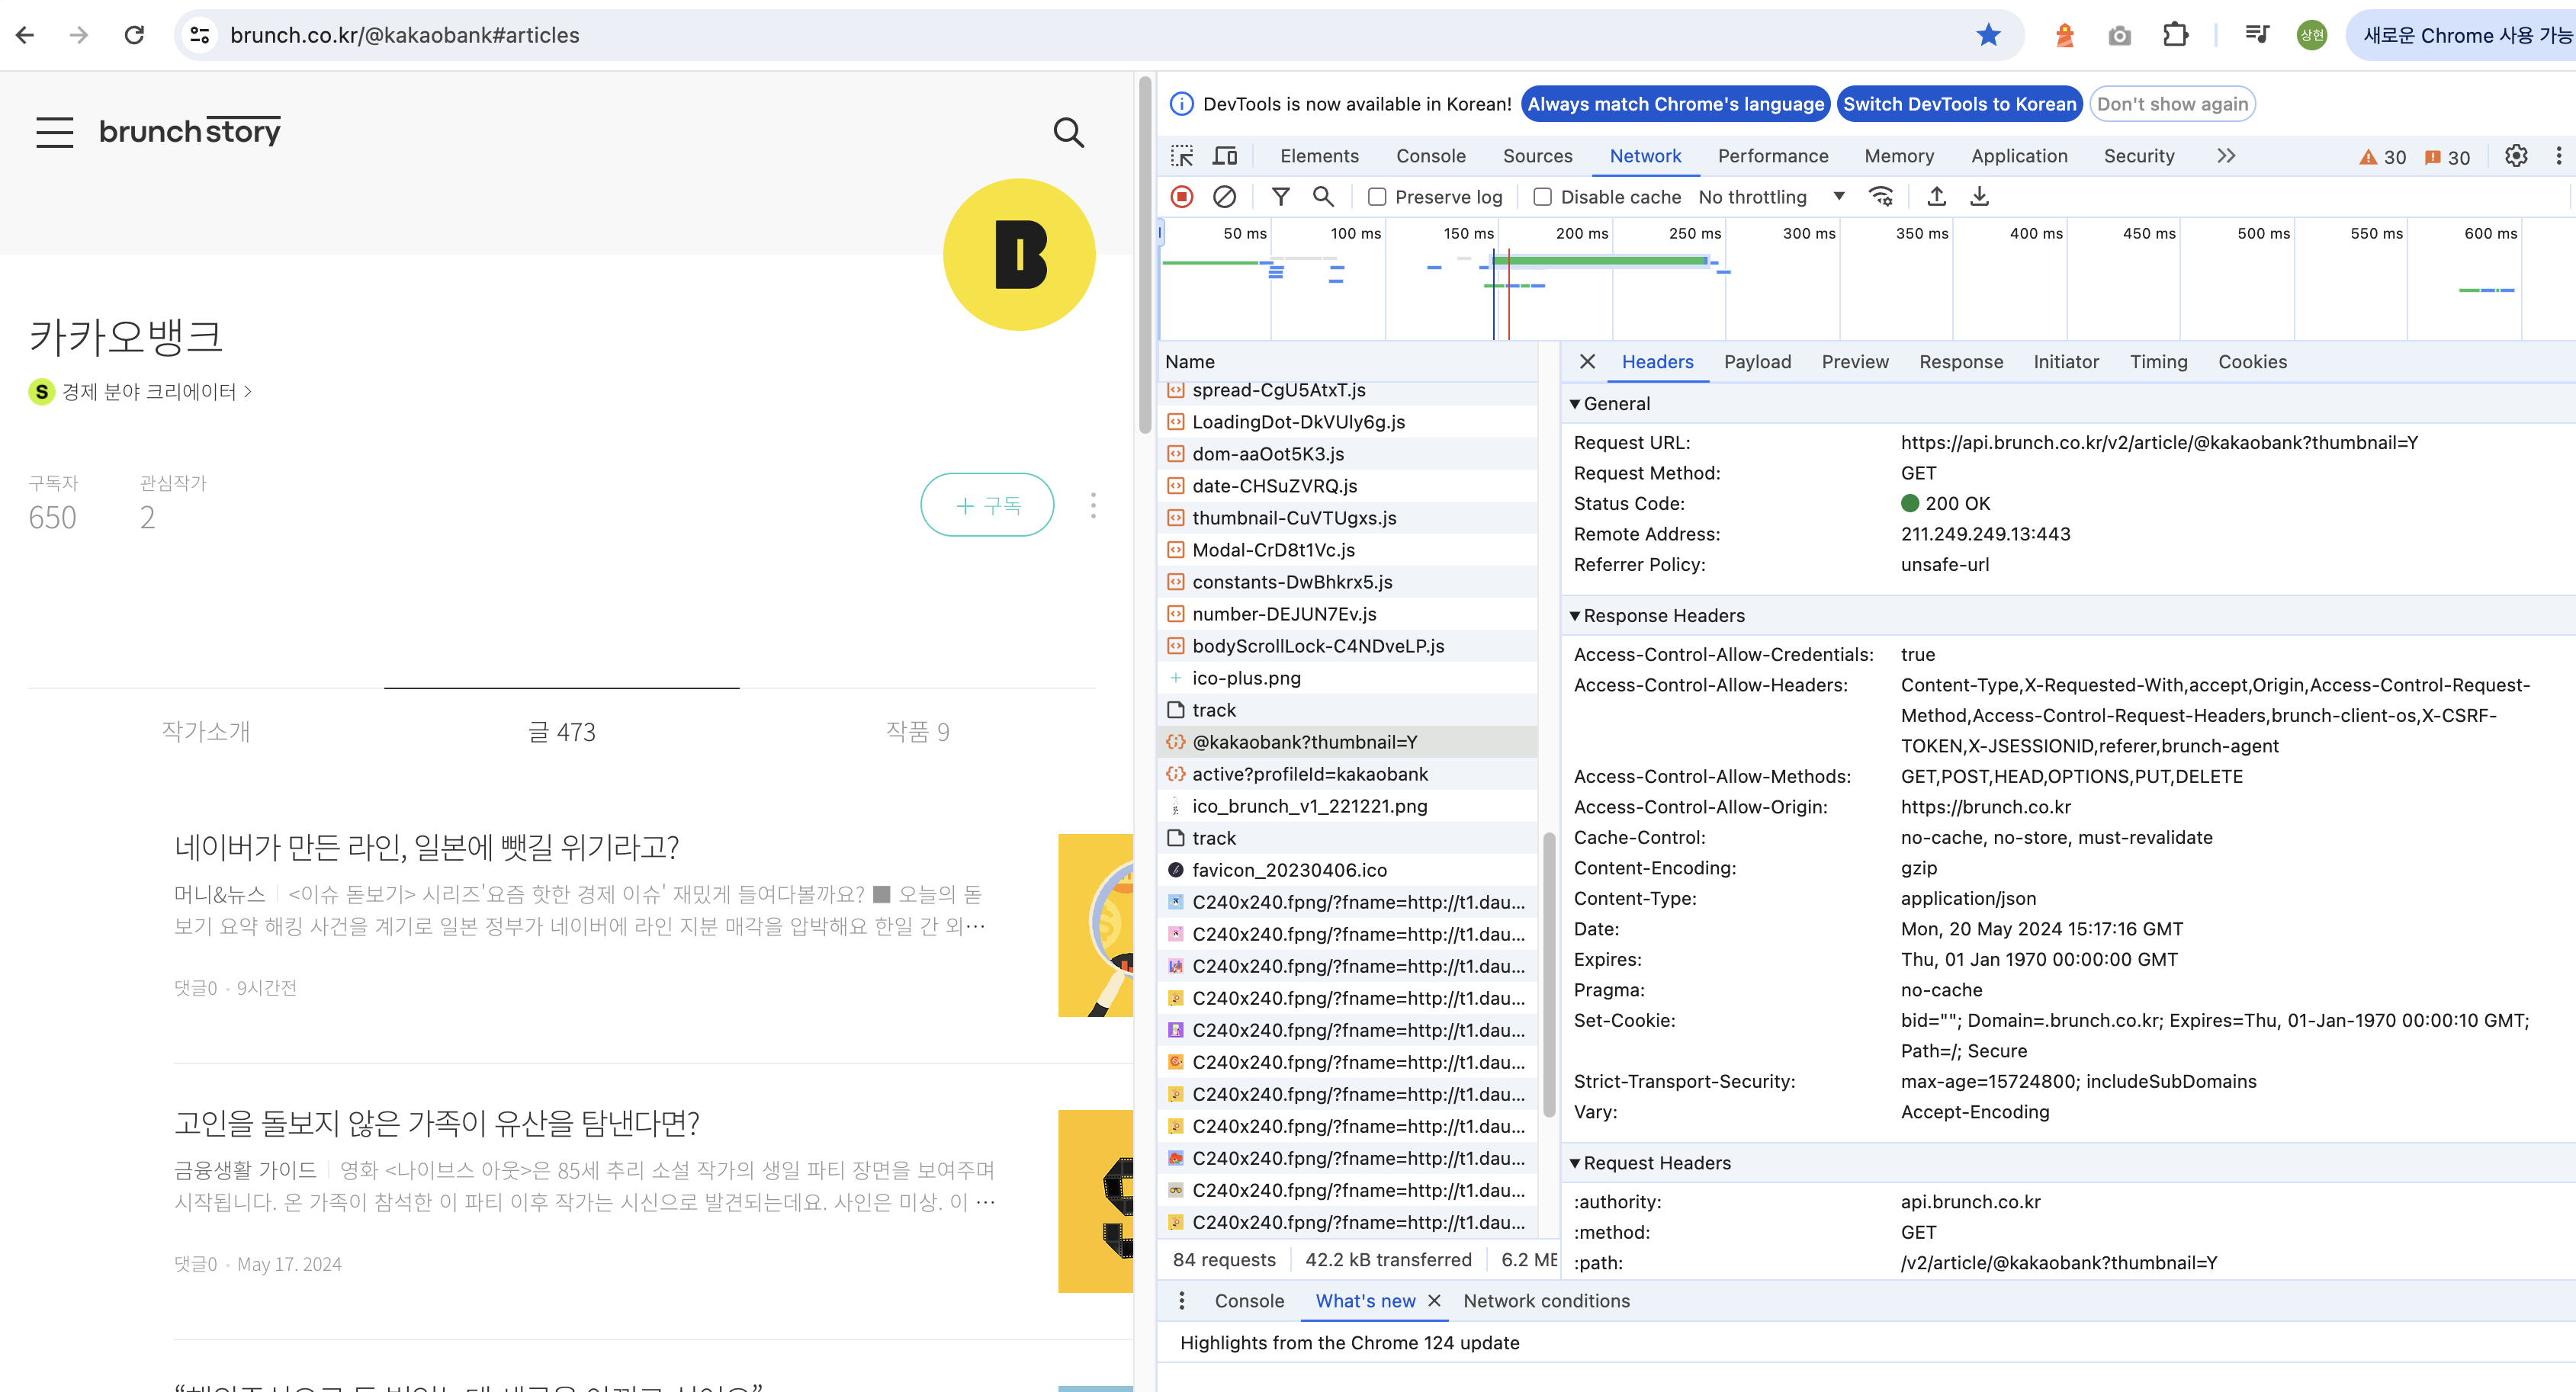Screen dimensions: 2576x1392
Task: Click the 구독 subscribe button
Action: tap(987, 505)
